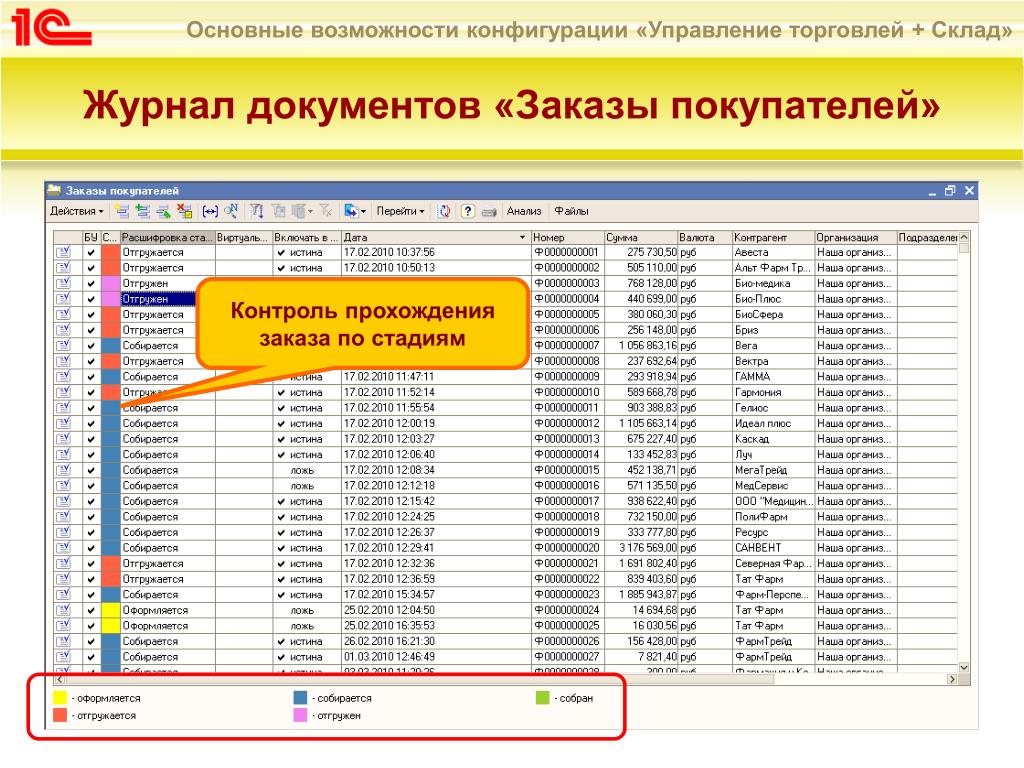Viewport: 1024px width, 768px height.
Task: Click the document icon in the САНВЕНТ row
Action: (x=63, y=547)
